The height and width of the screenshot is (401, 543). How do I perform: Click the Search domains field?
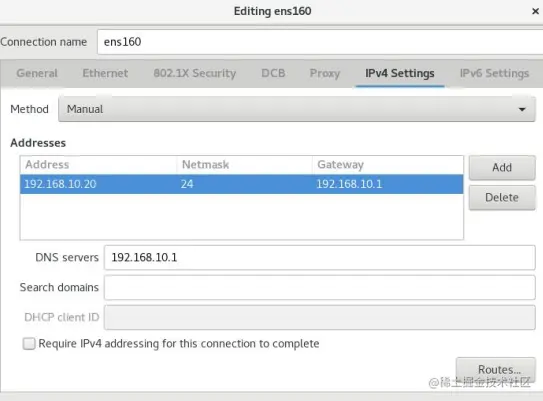(x=320, y=287)
